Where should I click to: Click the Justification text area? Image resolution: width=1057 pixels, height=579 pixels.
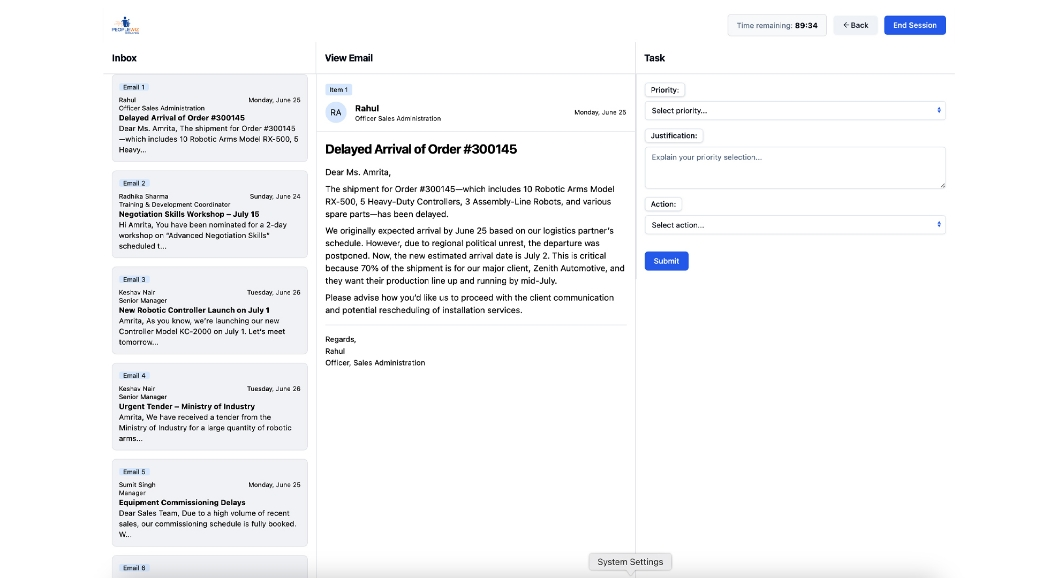coord(794,167)
